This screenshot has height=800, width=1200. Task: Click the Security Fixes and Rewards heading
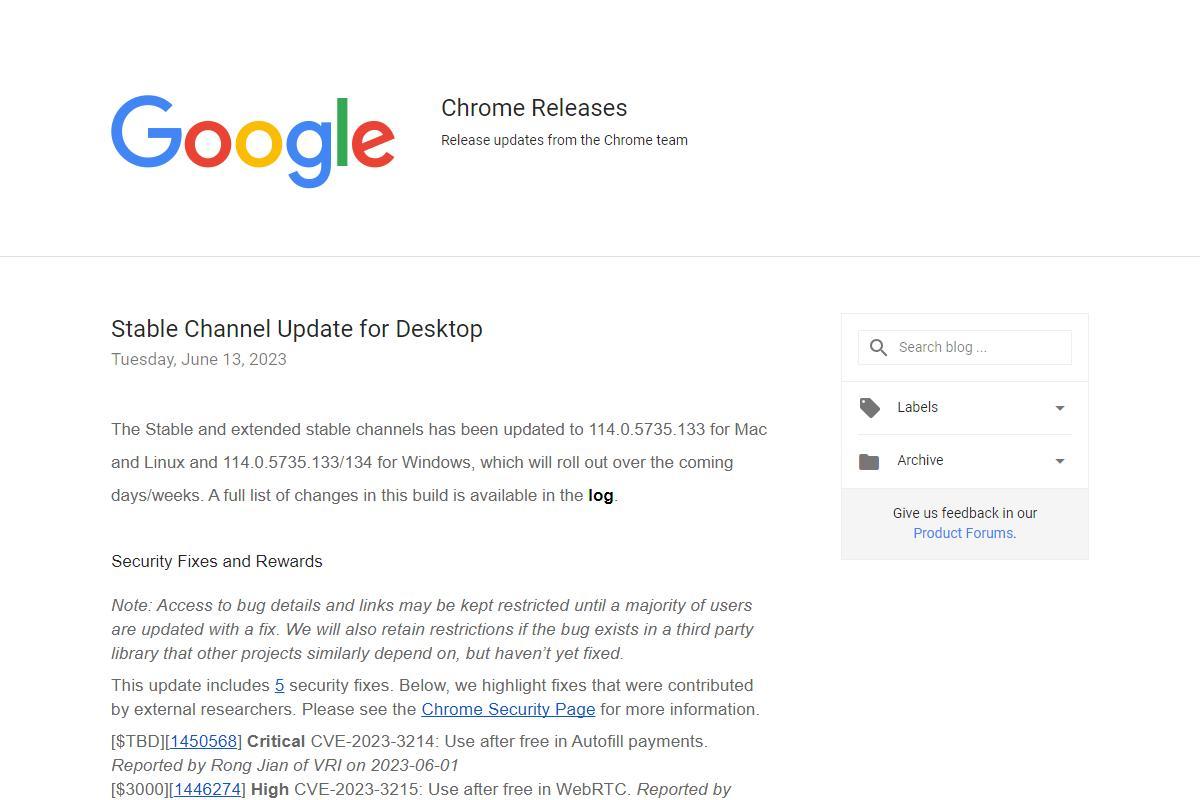point(217,561)
